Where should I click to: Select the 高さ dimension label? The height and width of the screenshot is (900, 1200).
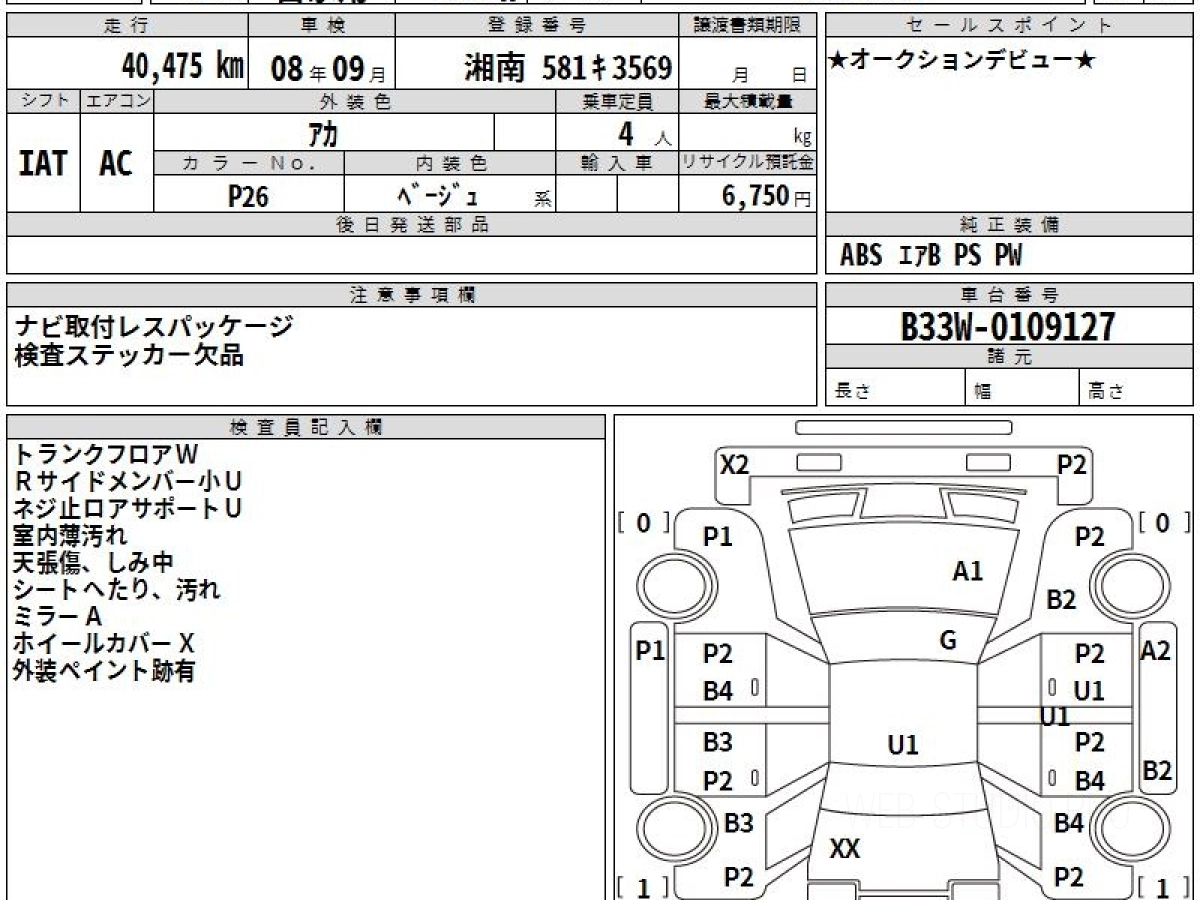point(1106,392)
